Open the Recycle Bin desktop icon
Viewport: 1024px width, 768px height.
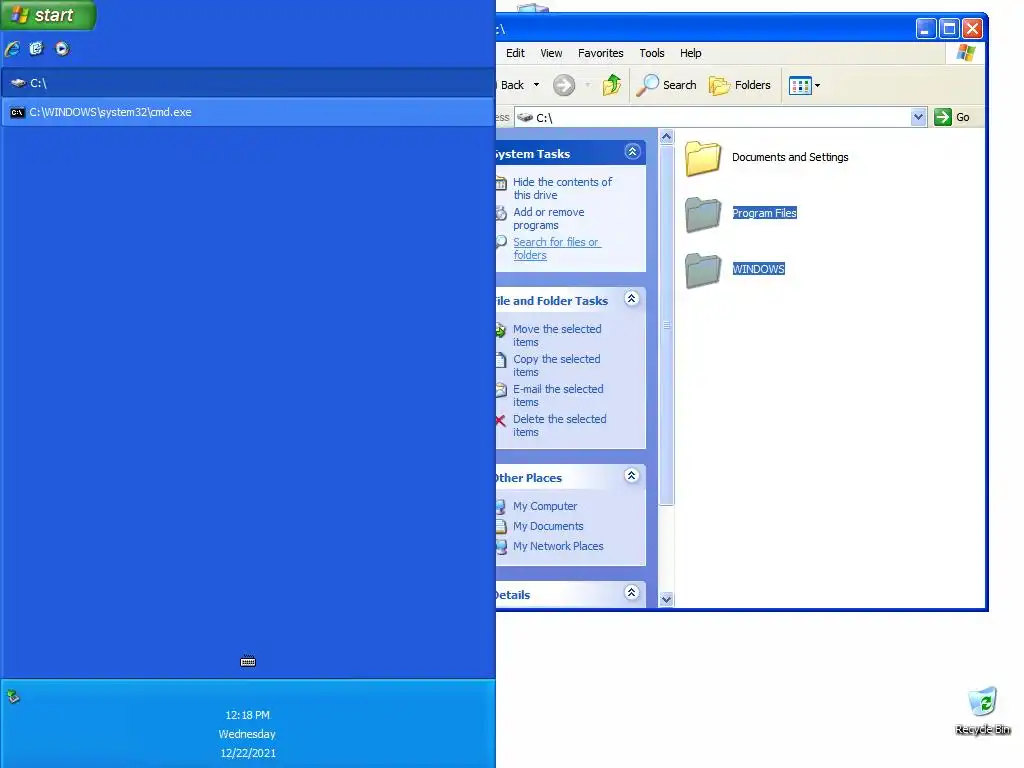point(982,711)
